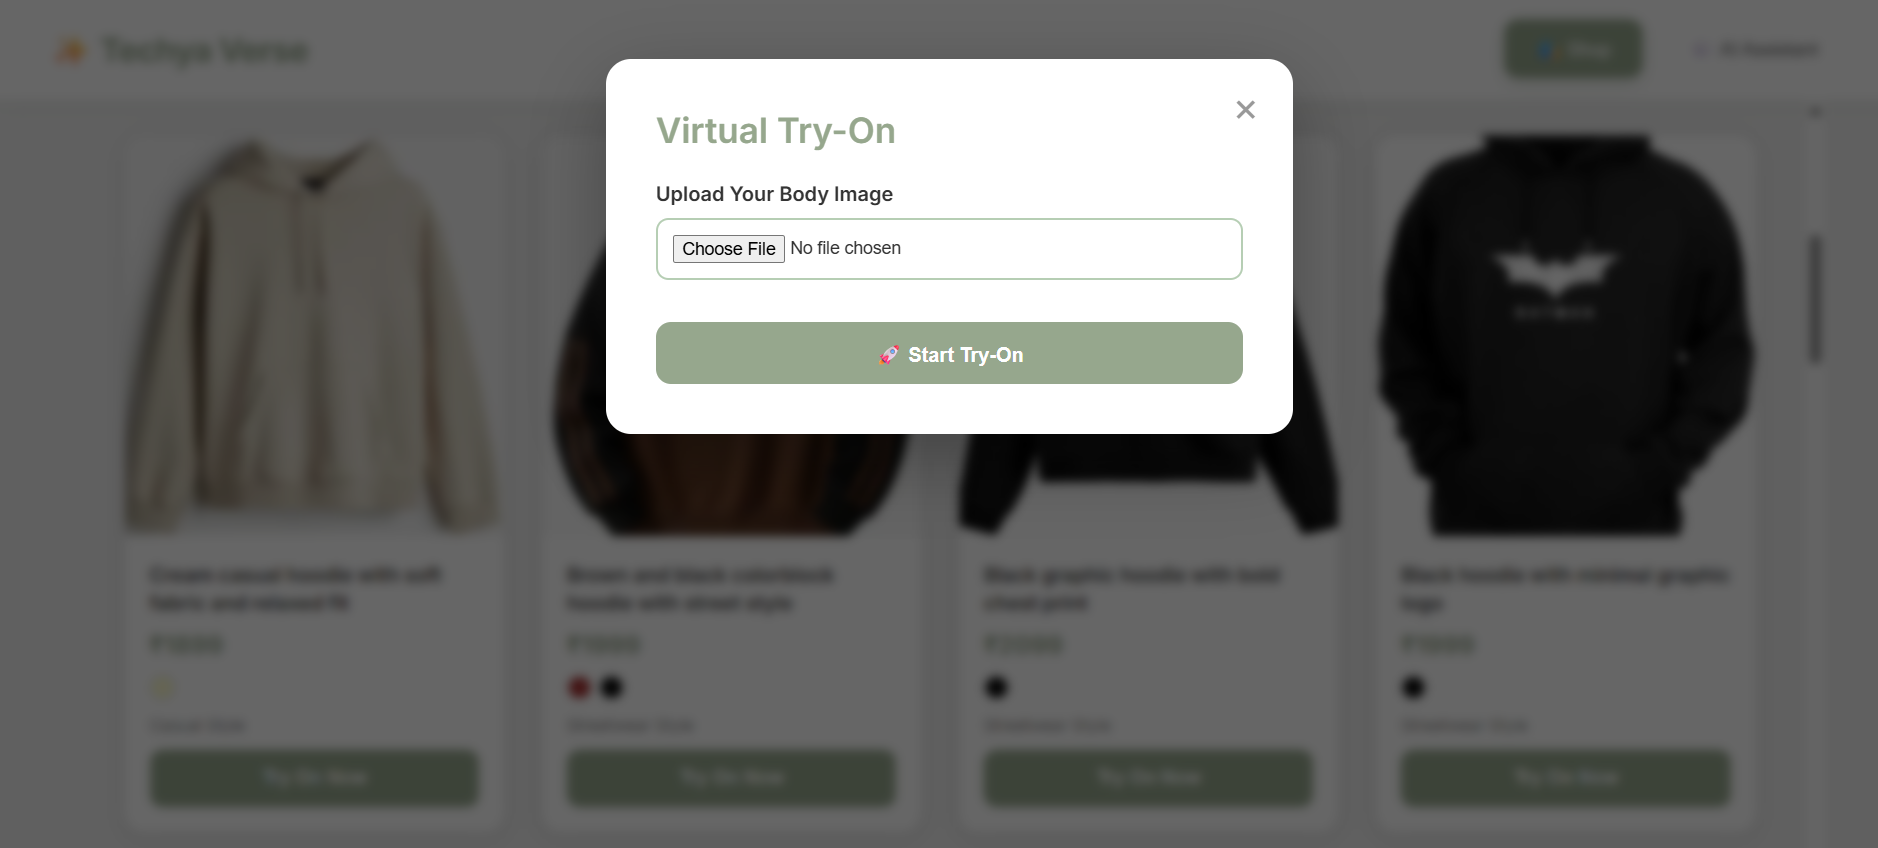
Task: Open the Batman hoodie product image
Action: tap(1565, 335)
